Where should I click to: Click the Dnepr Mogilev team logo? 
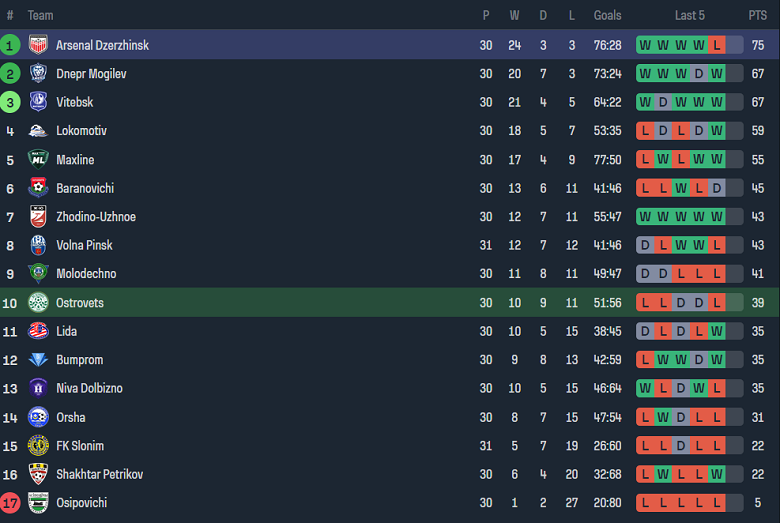tap(38, 74)
